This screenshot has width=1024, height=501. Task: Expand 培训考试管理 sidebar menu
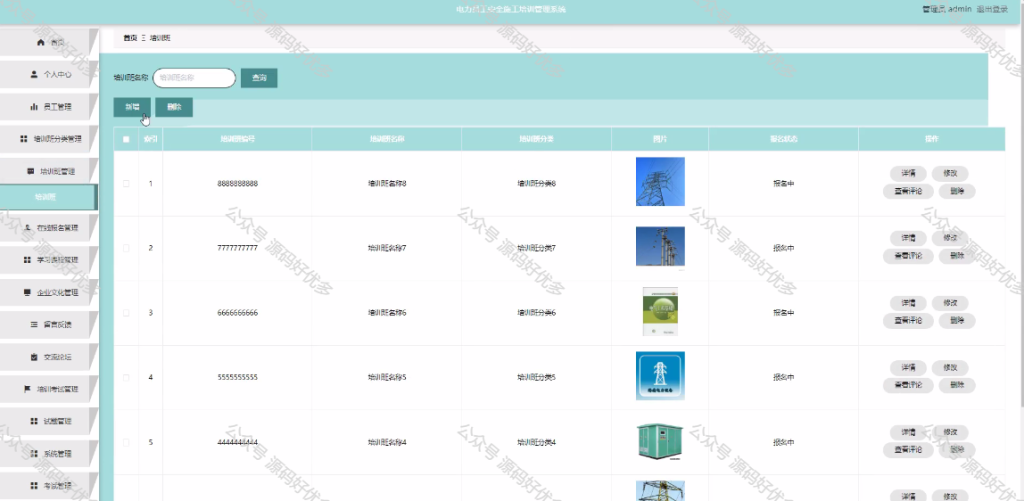[x=49, y=389]
